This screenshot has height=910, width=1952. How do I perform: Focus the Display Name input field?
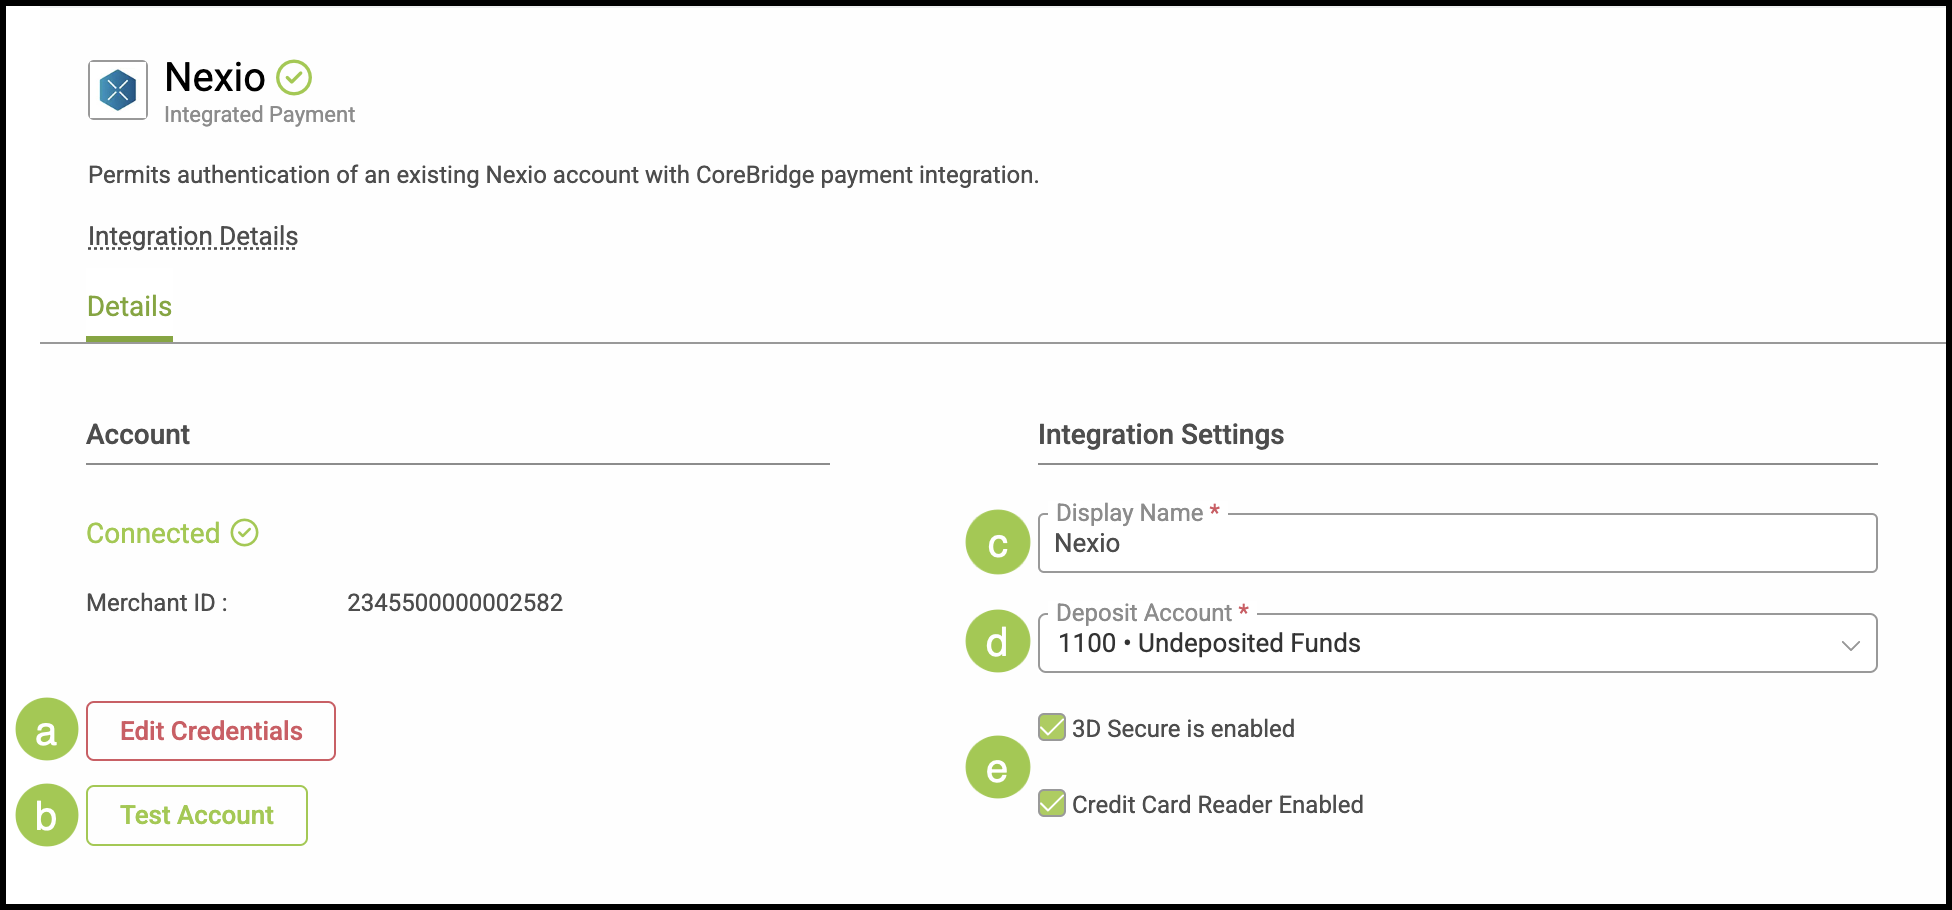tap(1458, 543)
